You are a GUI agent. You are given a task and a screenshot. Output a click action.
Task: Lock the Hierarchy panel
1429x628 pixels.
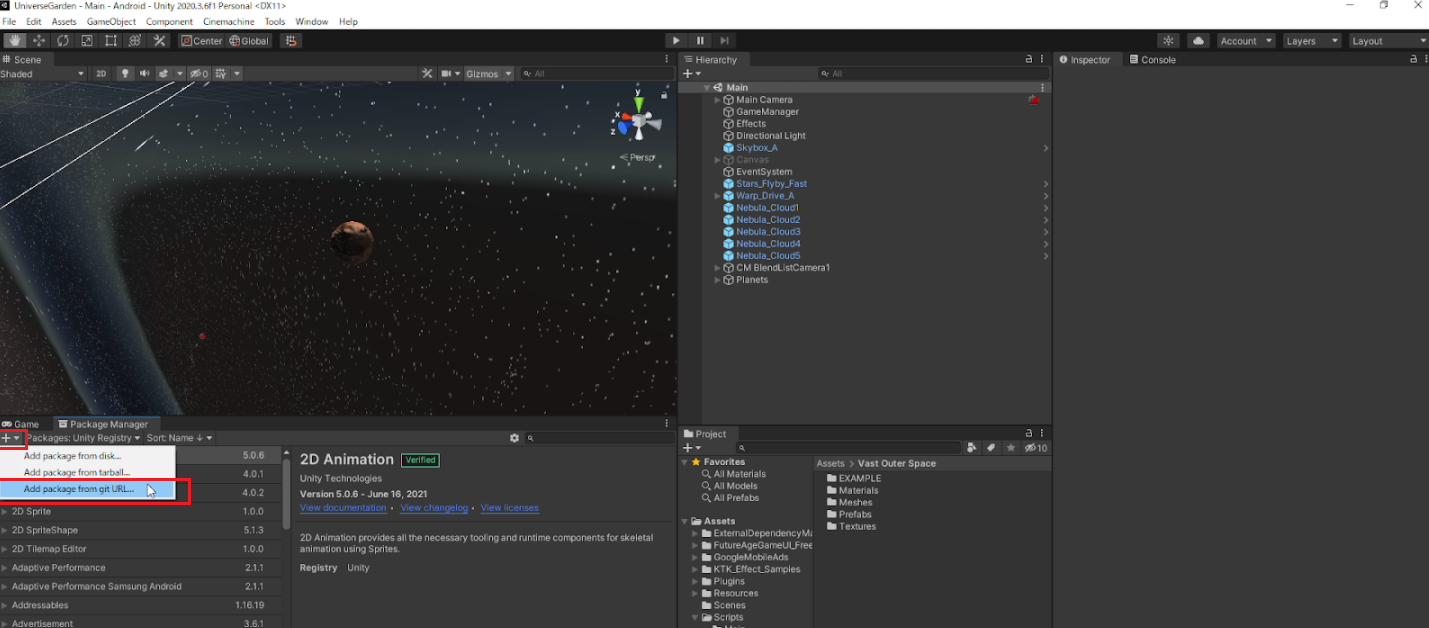click(x=1029, y=60)
